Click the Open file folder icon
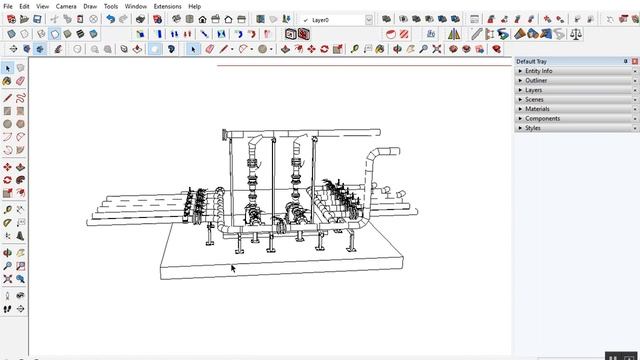The height and width of the screenshot is (360, 640). tap(24, 19)
